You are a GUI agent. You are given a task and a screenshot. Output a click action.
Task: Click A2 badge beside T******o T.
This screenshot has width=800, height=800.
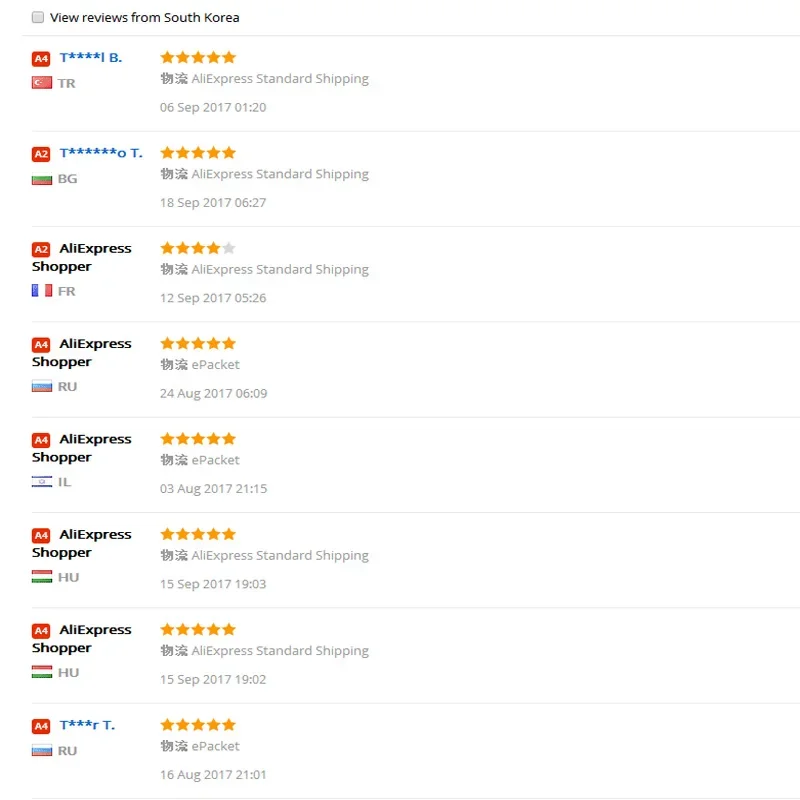[x=41, y=154]
